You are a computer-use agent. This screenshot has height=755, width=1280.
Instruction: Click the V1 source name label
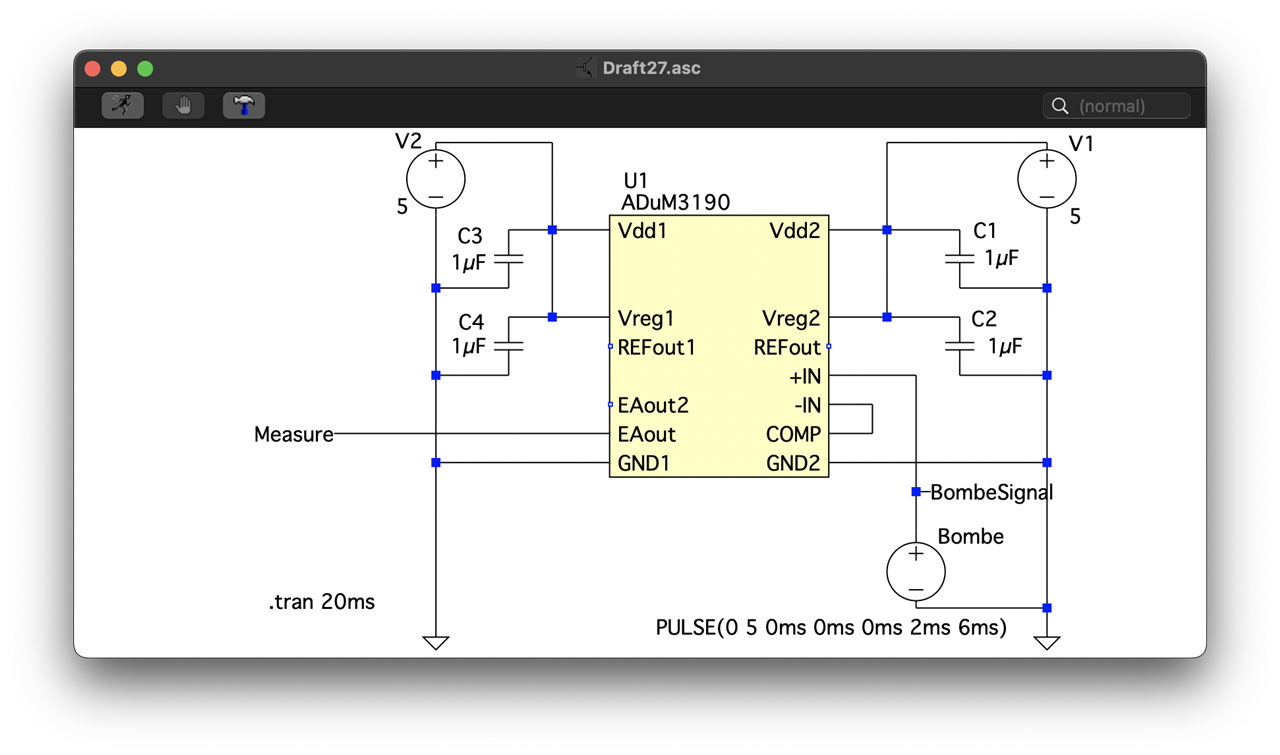point(1081,144)
